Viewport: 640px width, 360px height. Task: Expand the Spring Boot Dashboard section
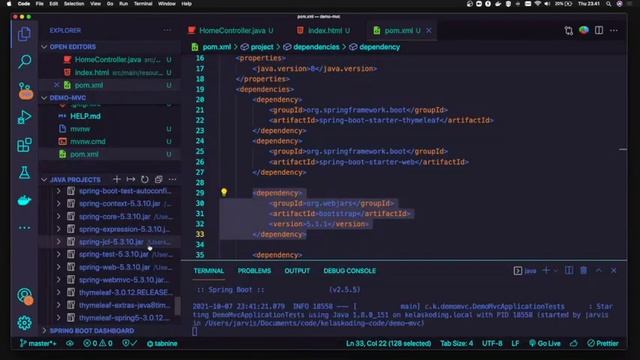[44, 331]
